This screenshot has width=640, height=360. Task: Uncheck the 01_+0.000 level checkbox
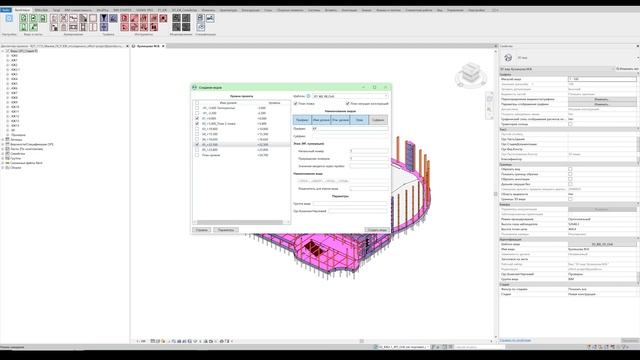tap(197, 118)
